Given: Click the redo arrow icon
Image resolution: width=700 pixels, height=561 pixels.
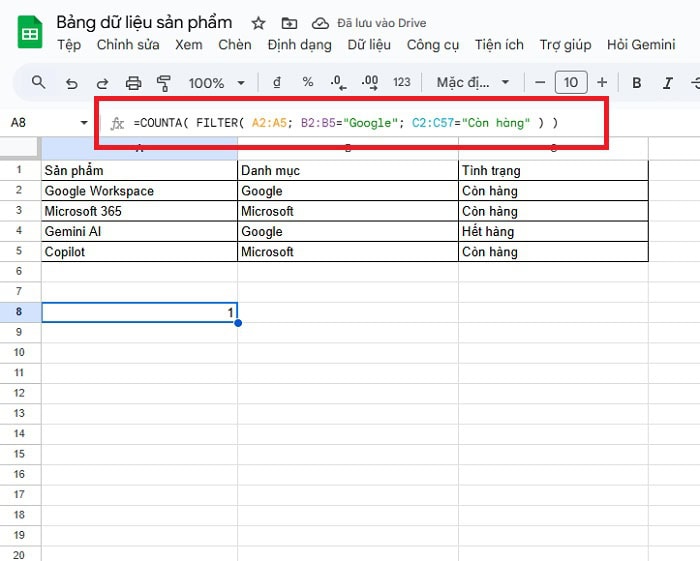Looking at the screenshot, I should coord(102,83).
